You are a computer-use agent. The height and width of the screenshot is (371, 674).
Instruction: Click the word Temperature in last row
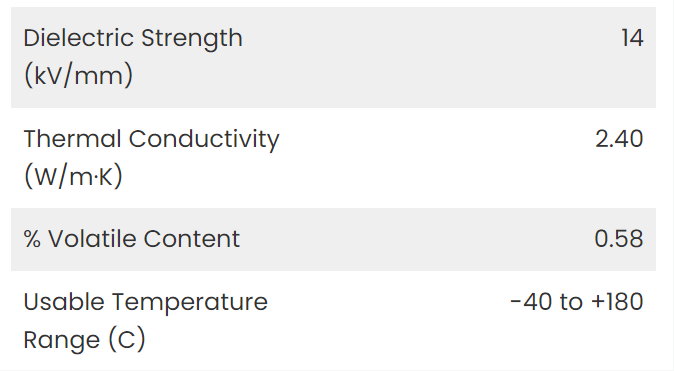click(190, 302)
